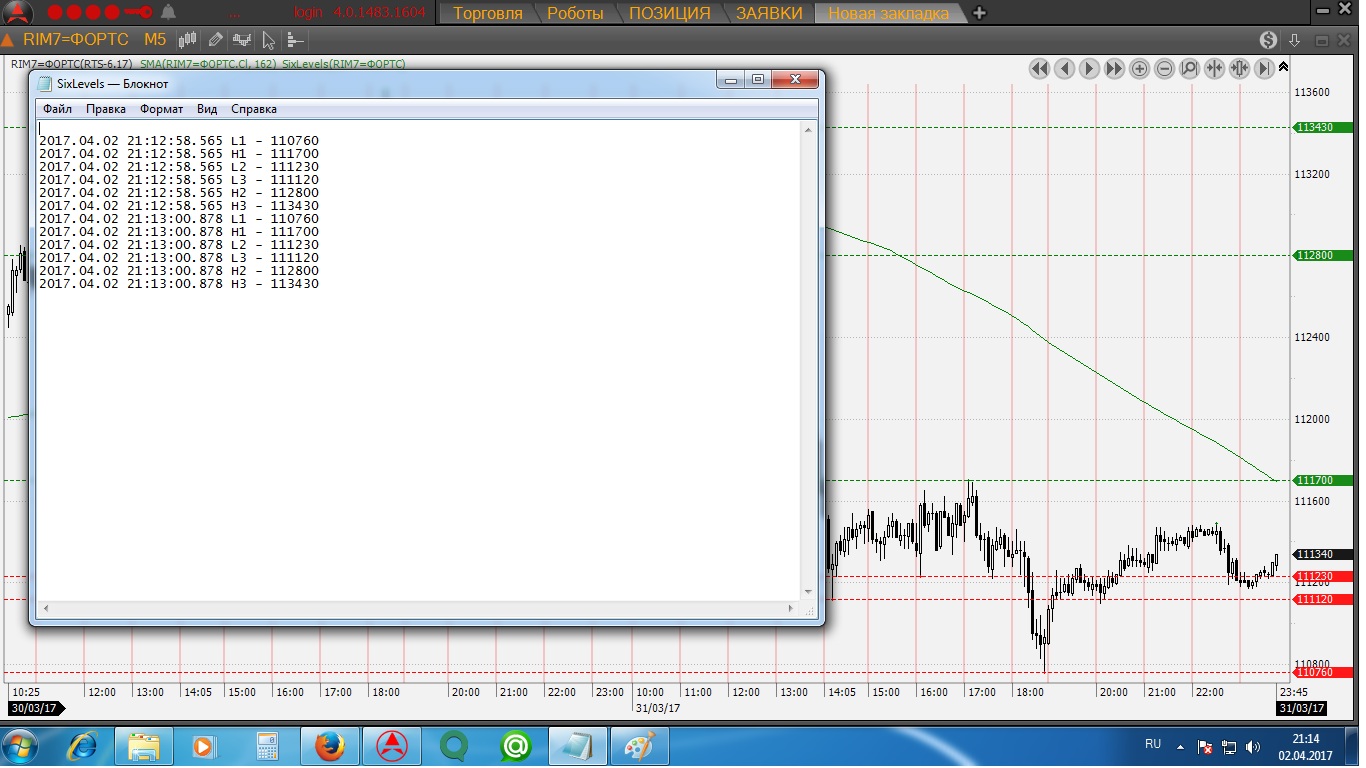
Task: Collapse the chart navigation toolbar chevron
Action: point(1284,69)
